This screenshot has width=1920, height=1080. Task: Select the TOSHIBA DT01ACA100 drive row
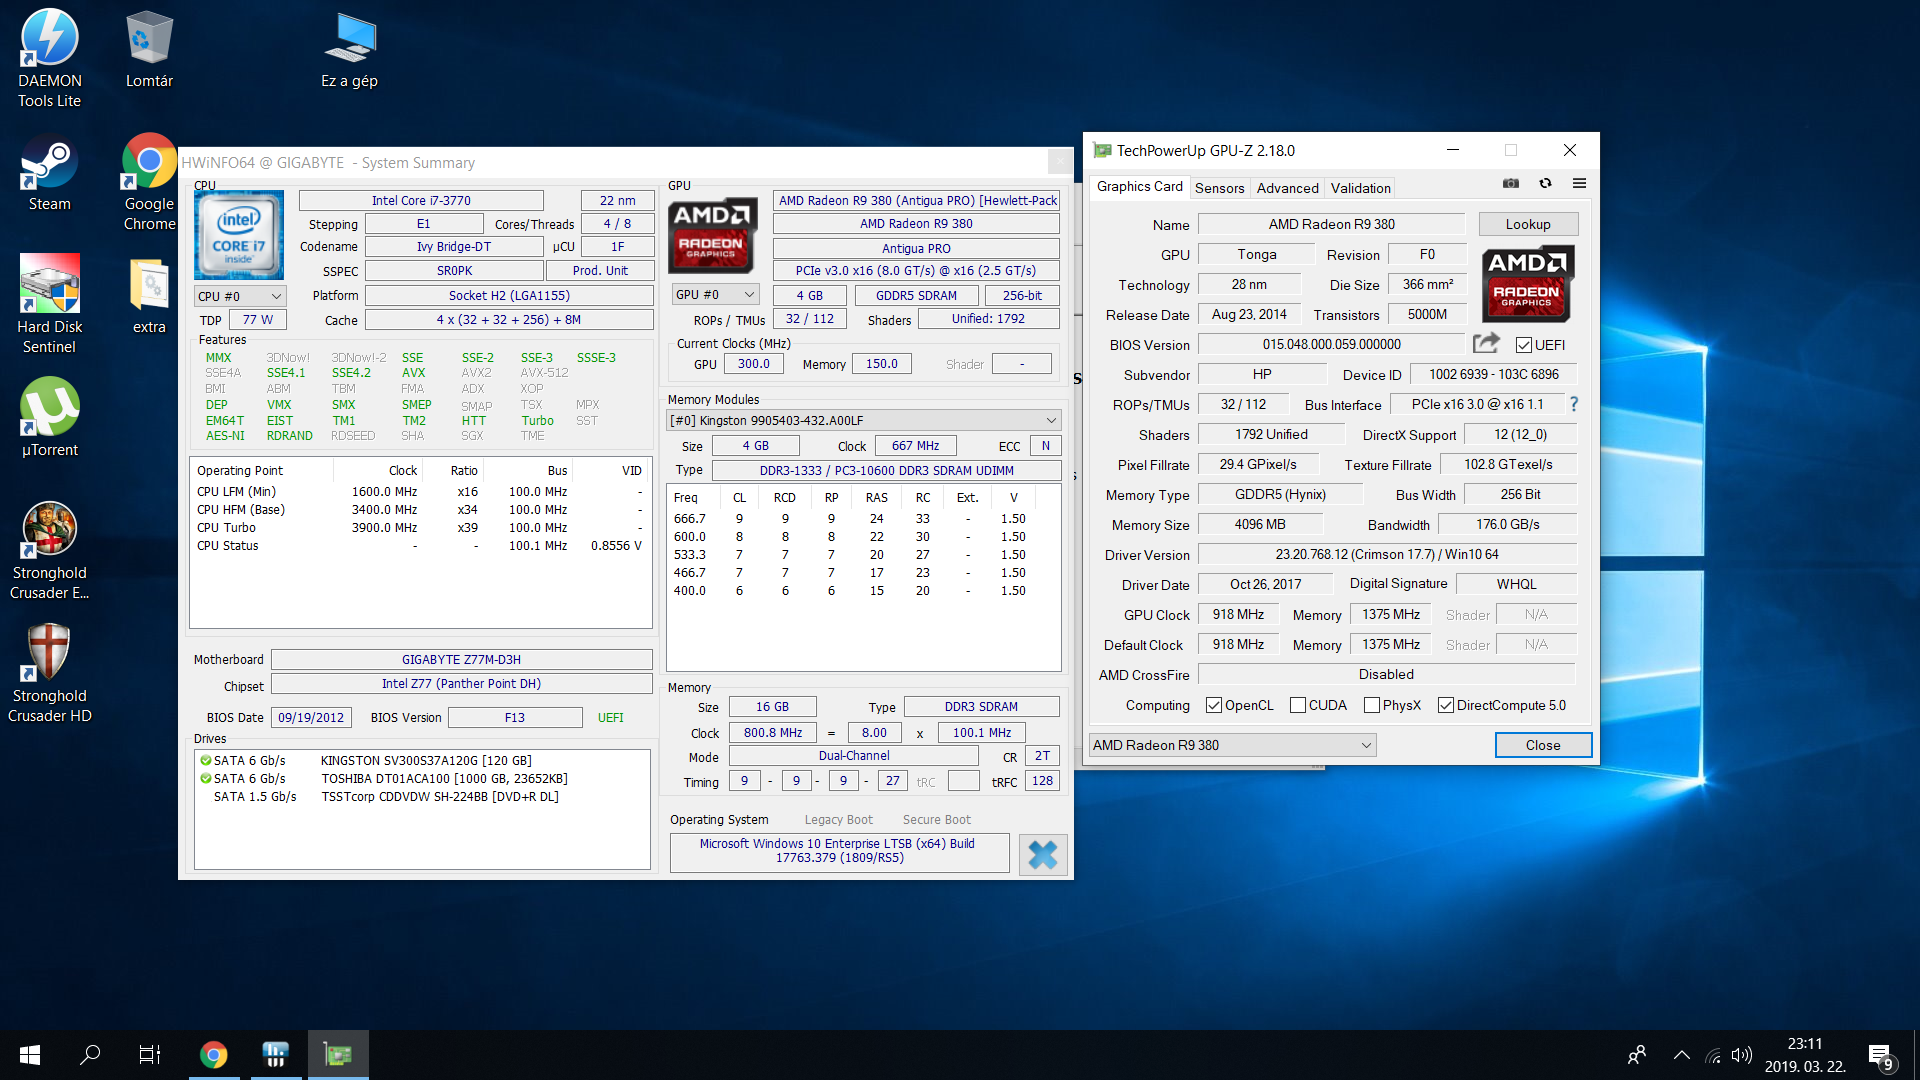(x=420, y=778)
